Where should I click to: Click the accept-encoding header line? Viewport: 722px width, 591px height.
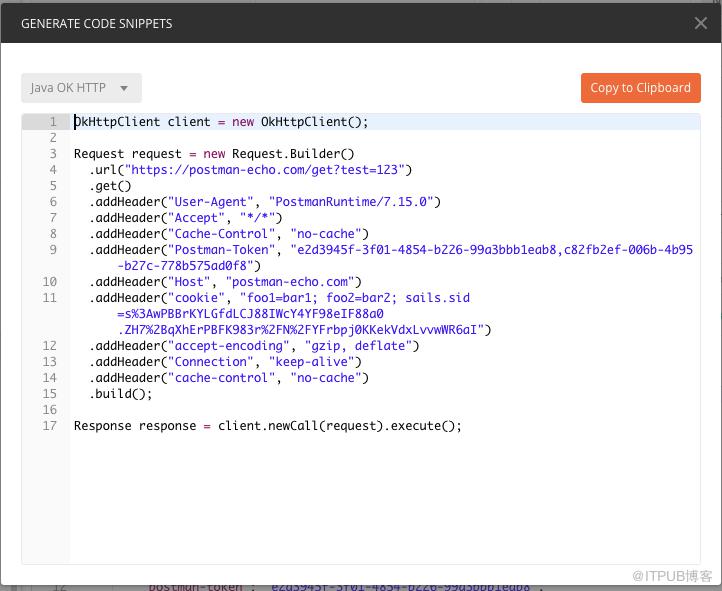point(254,346)
